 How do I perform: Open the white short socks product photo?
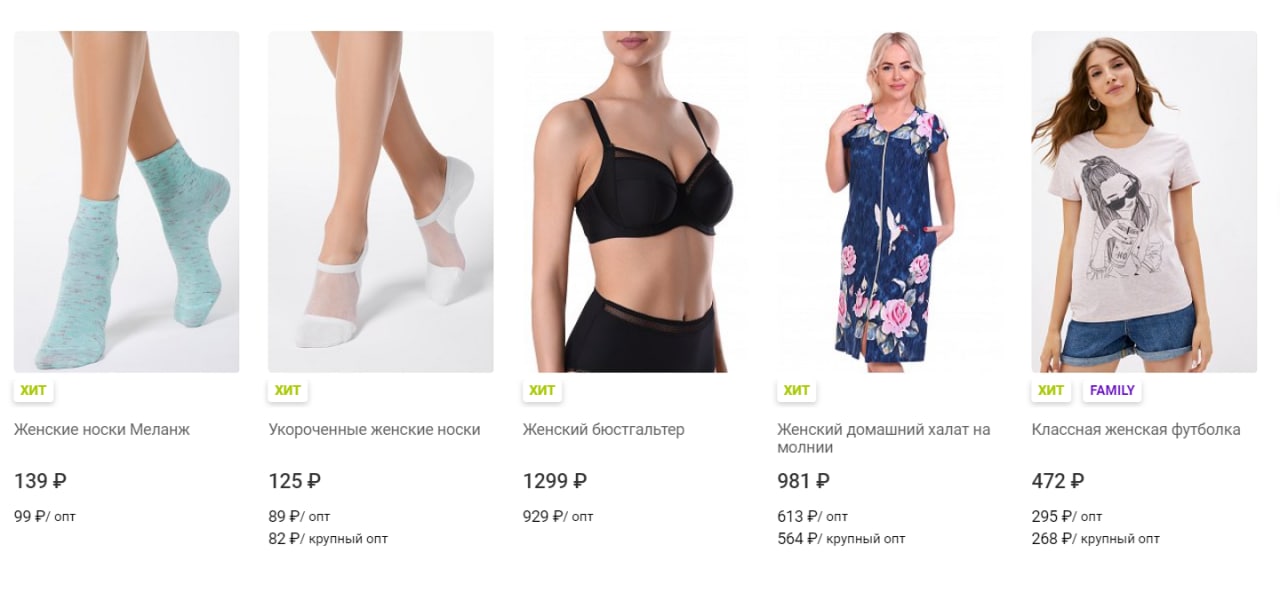pos(381,202)
